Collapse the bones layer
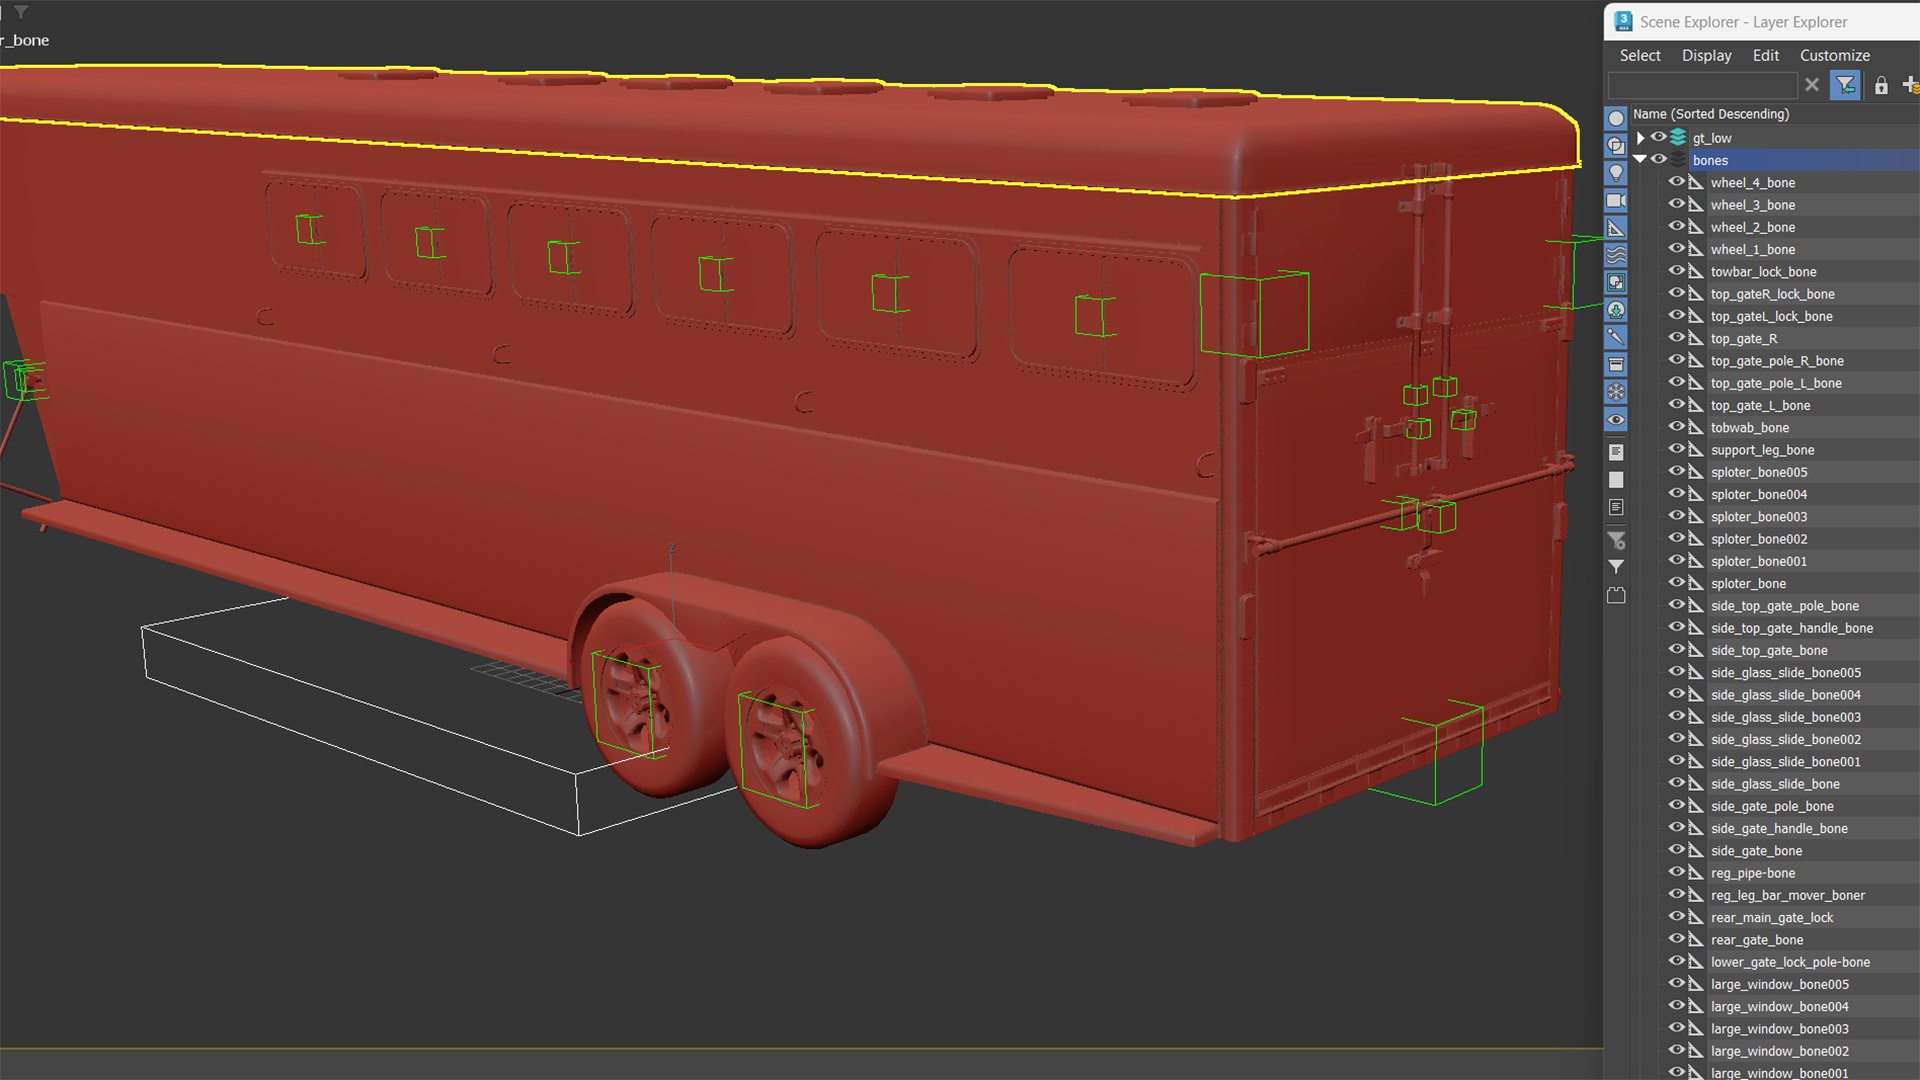Image resolution: width=1920 pixels, height=1080 pixels. pos(1640,160)
